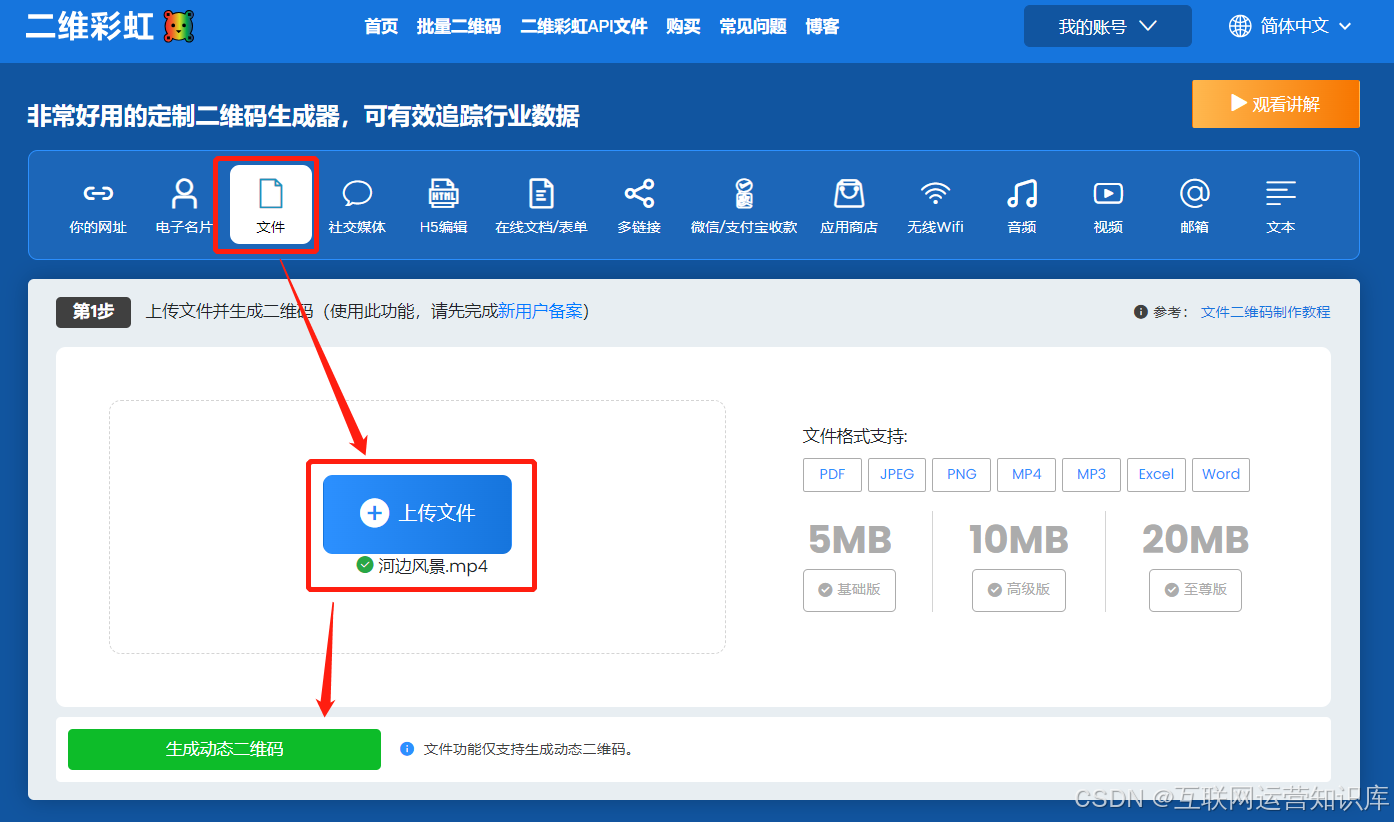
Task: Click the MP4 format tag
Action: point(1027,475)
